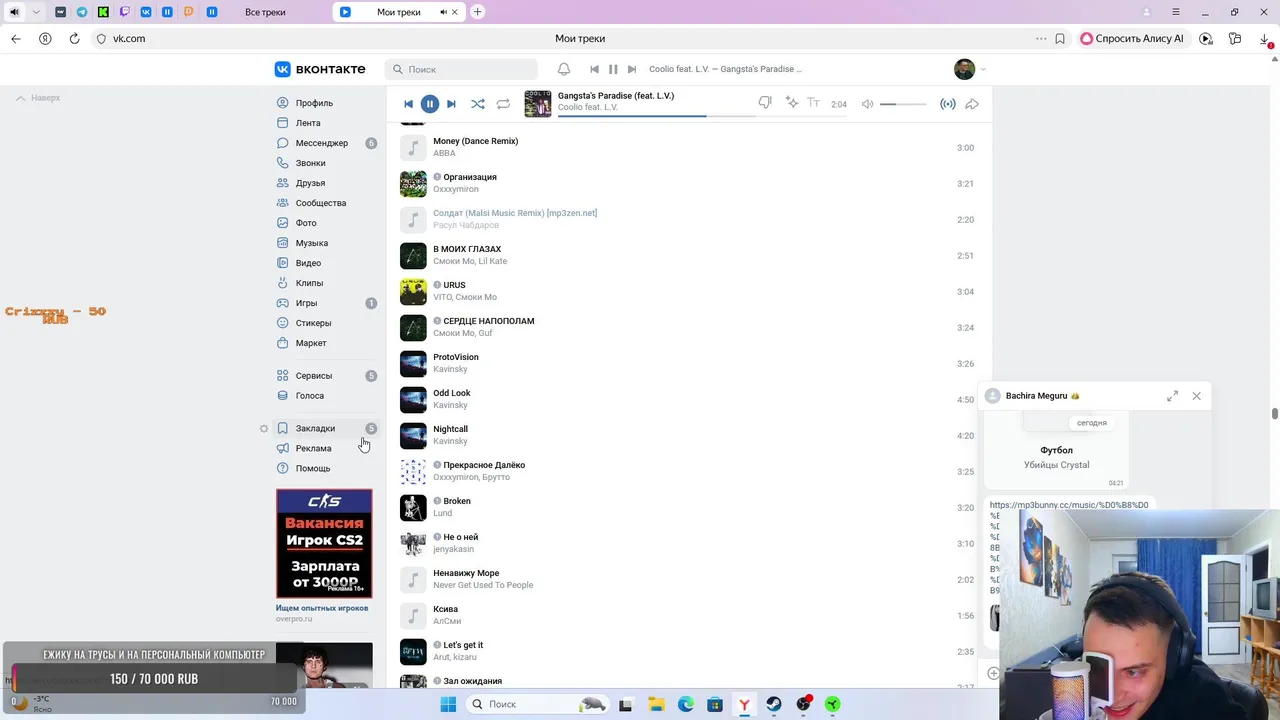Viewport: 1280px width, 720px height.
Task: Click Спросить Алису AI button
Action: (x=1132, y=38)
